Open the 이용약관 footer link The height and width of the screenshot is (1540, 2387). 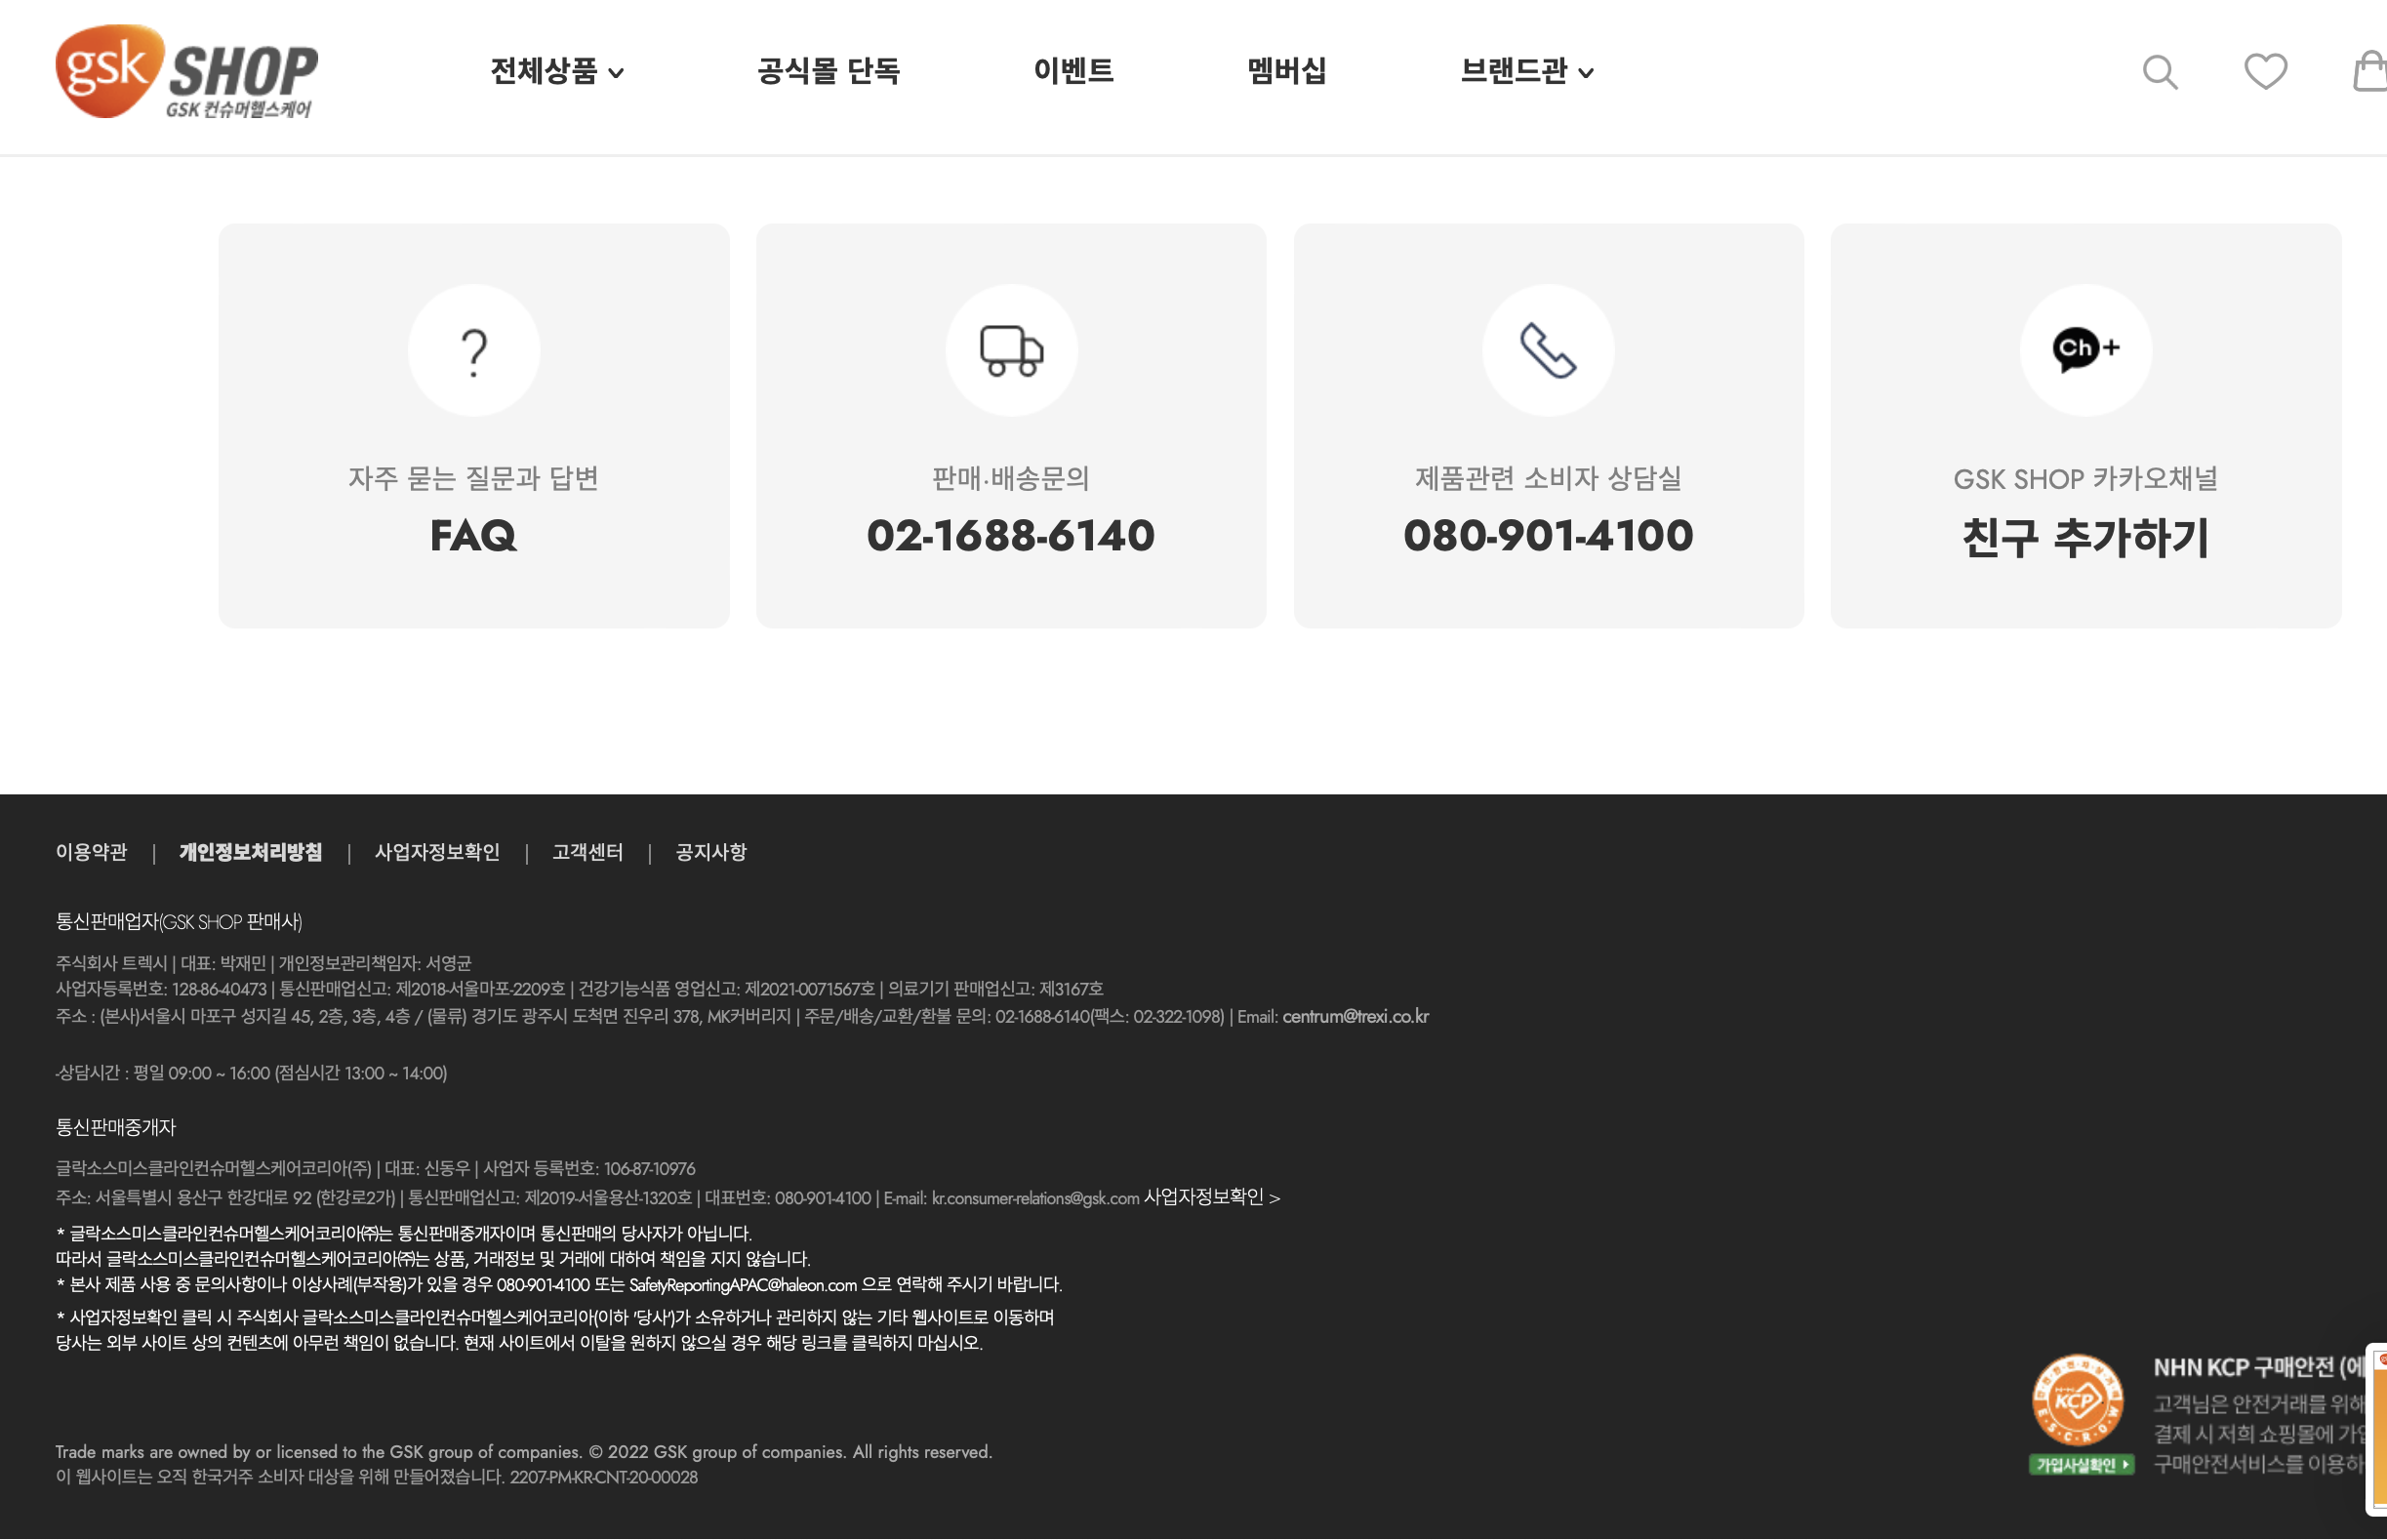point(91,853)
